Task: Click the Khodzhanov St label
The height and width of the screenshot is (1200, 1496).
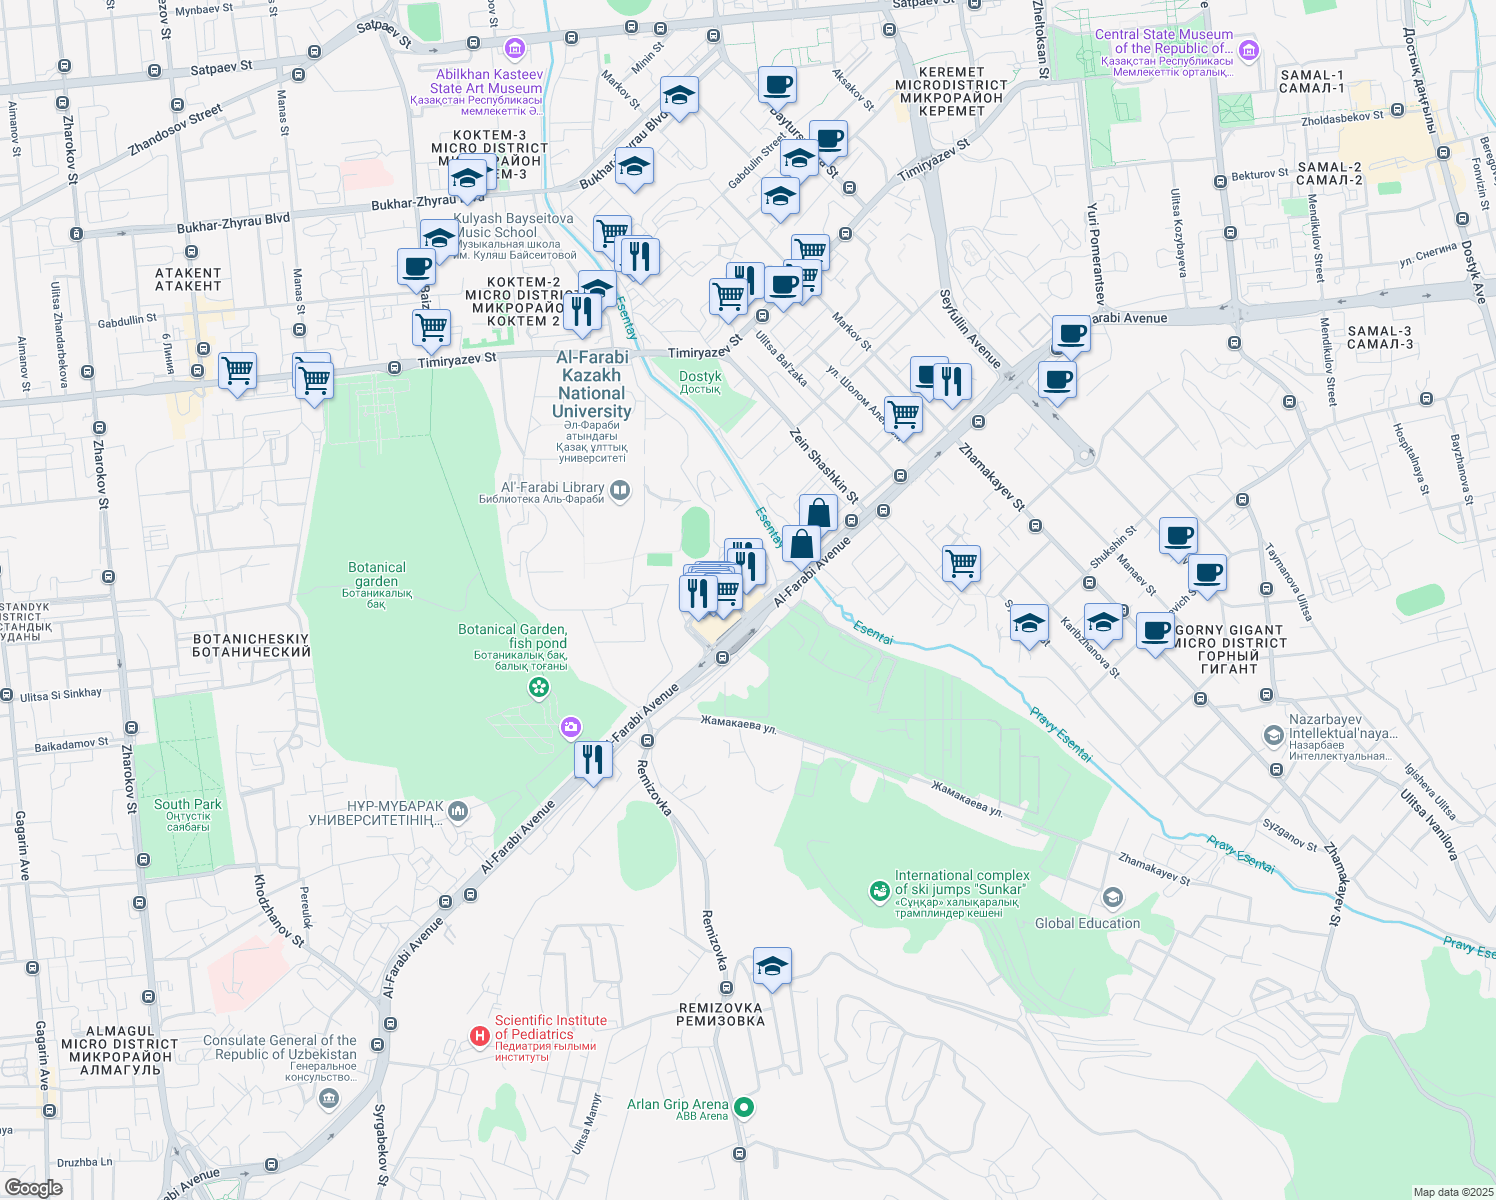Action: pos(278,911)
